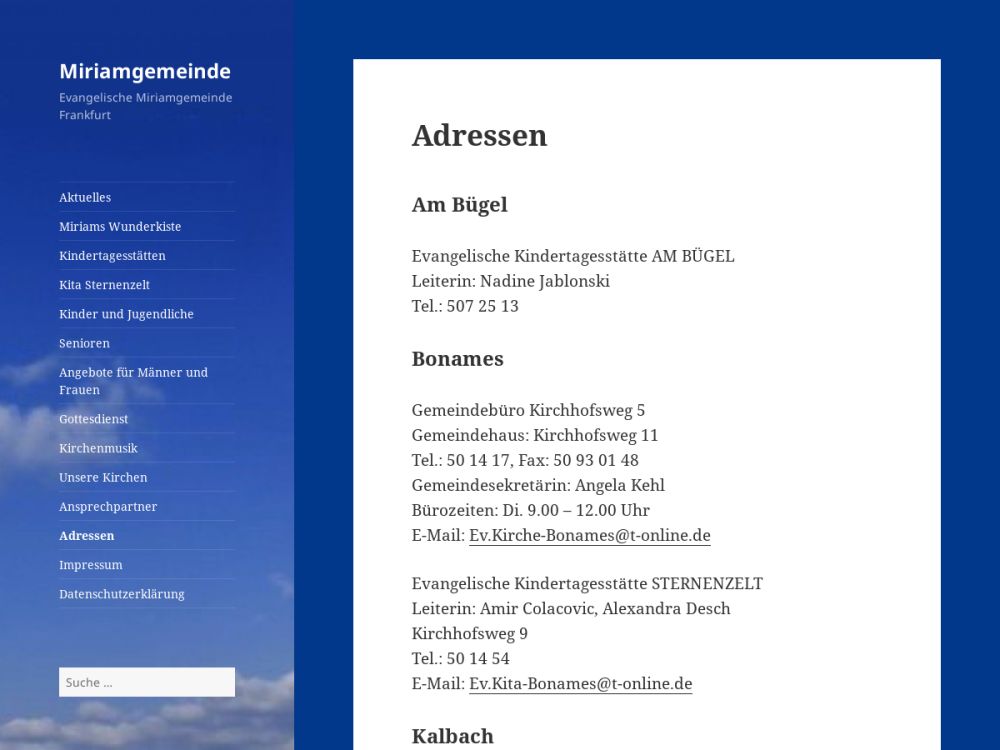The width and height of the screenshot is (1000, 750).
Task: Go to the Gottesdienst page
Action: 93,418
